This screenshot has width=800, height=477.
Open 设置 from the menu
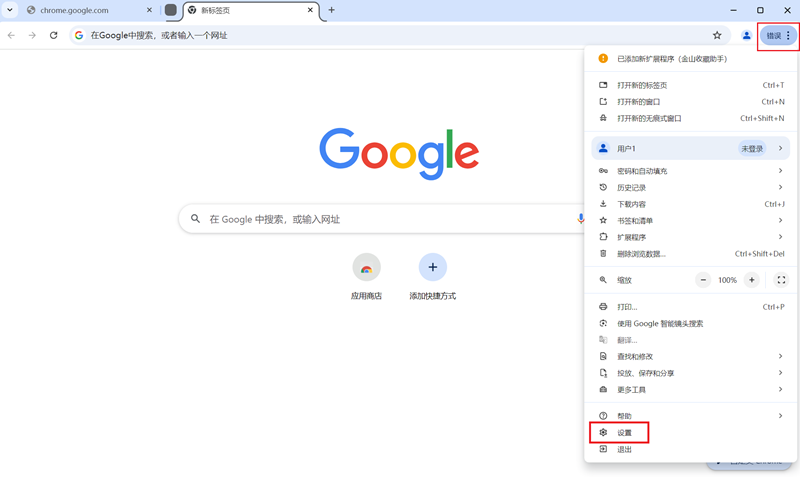tap(691, 433)
